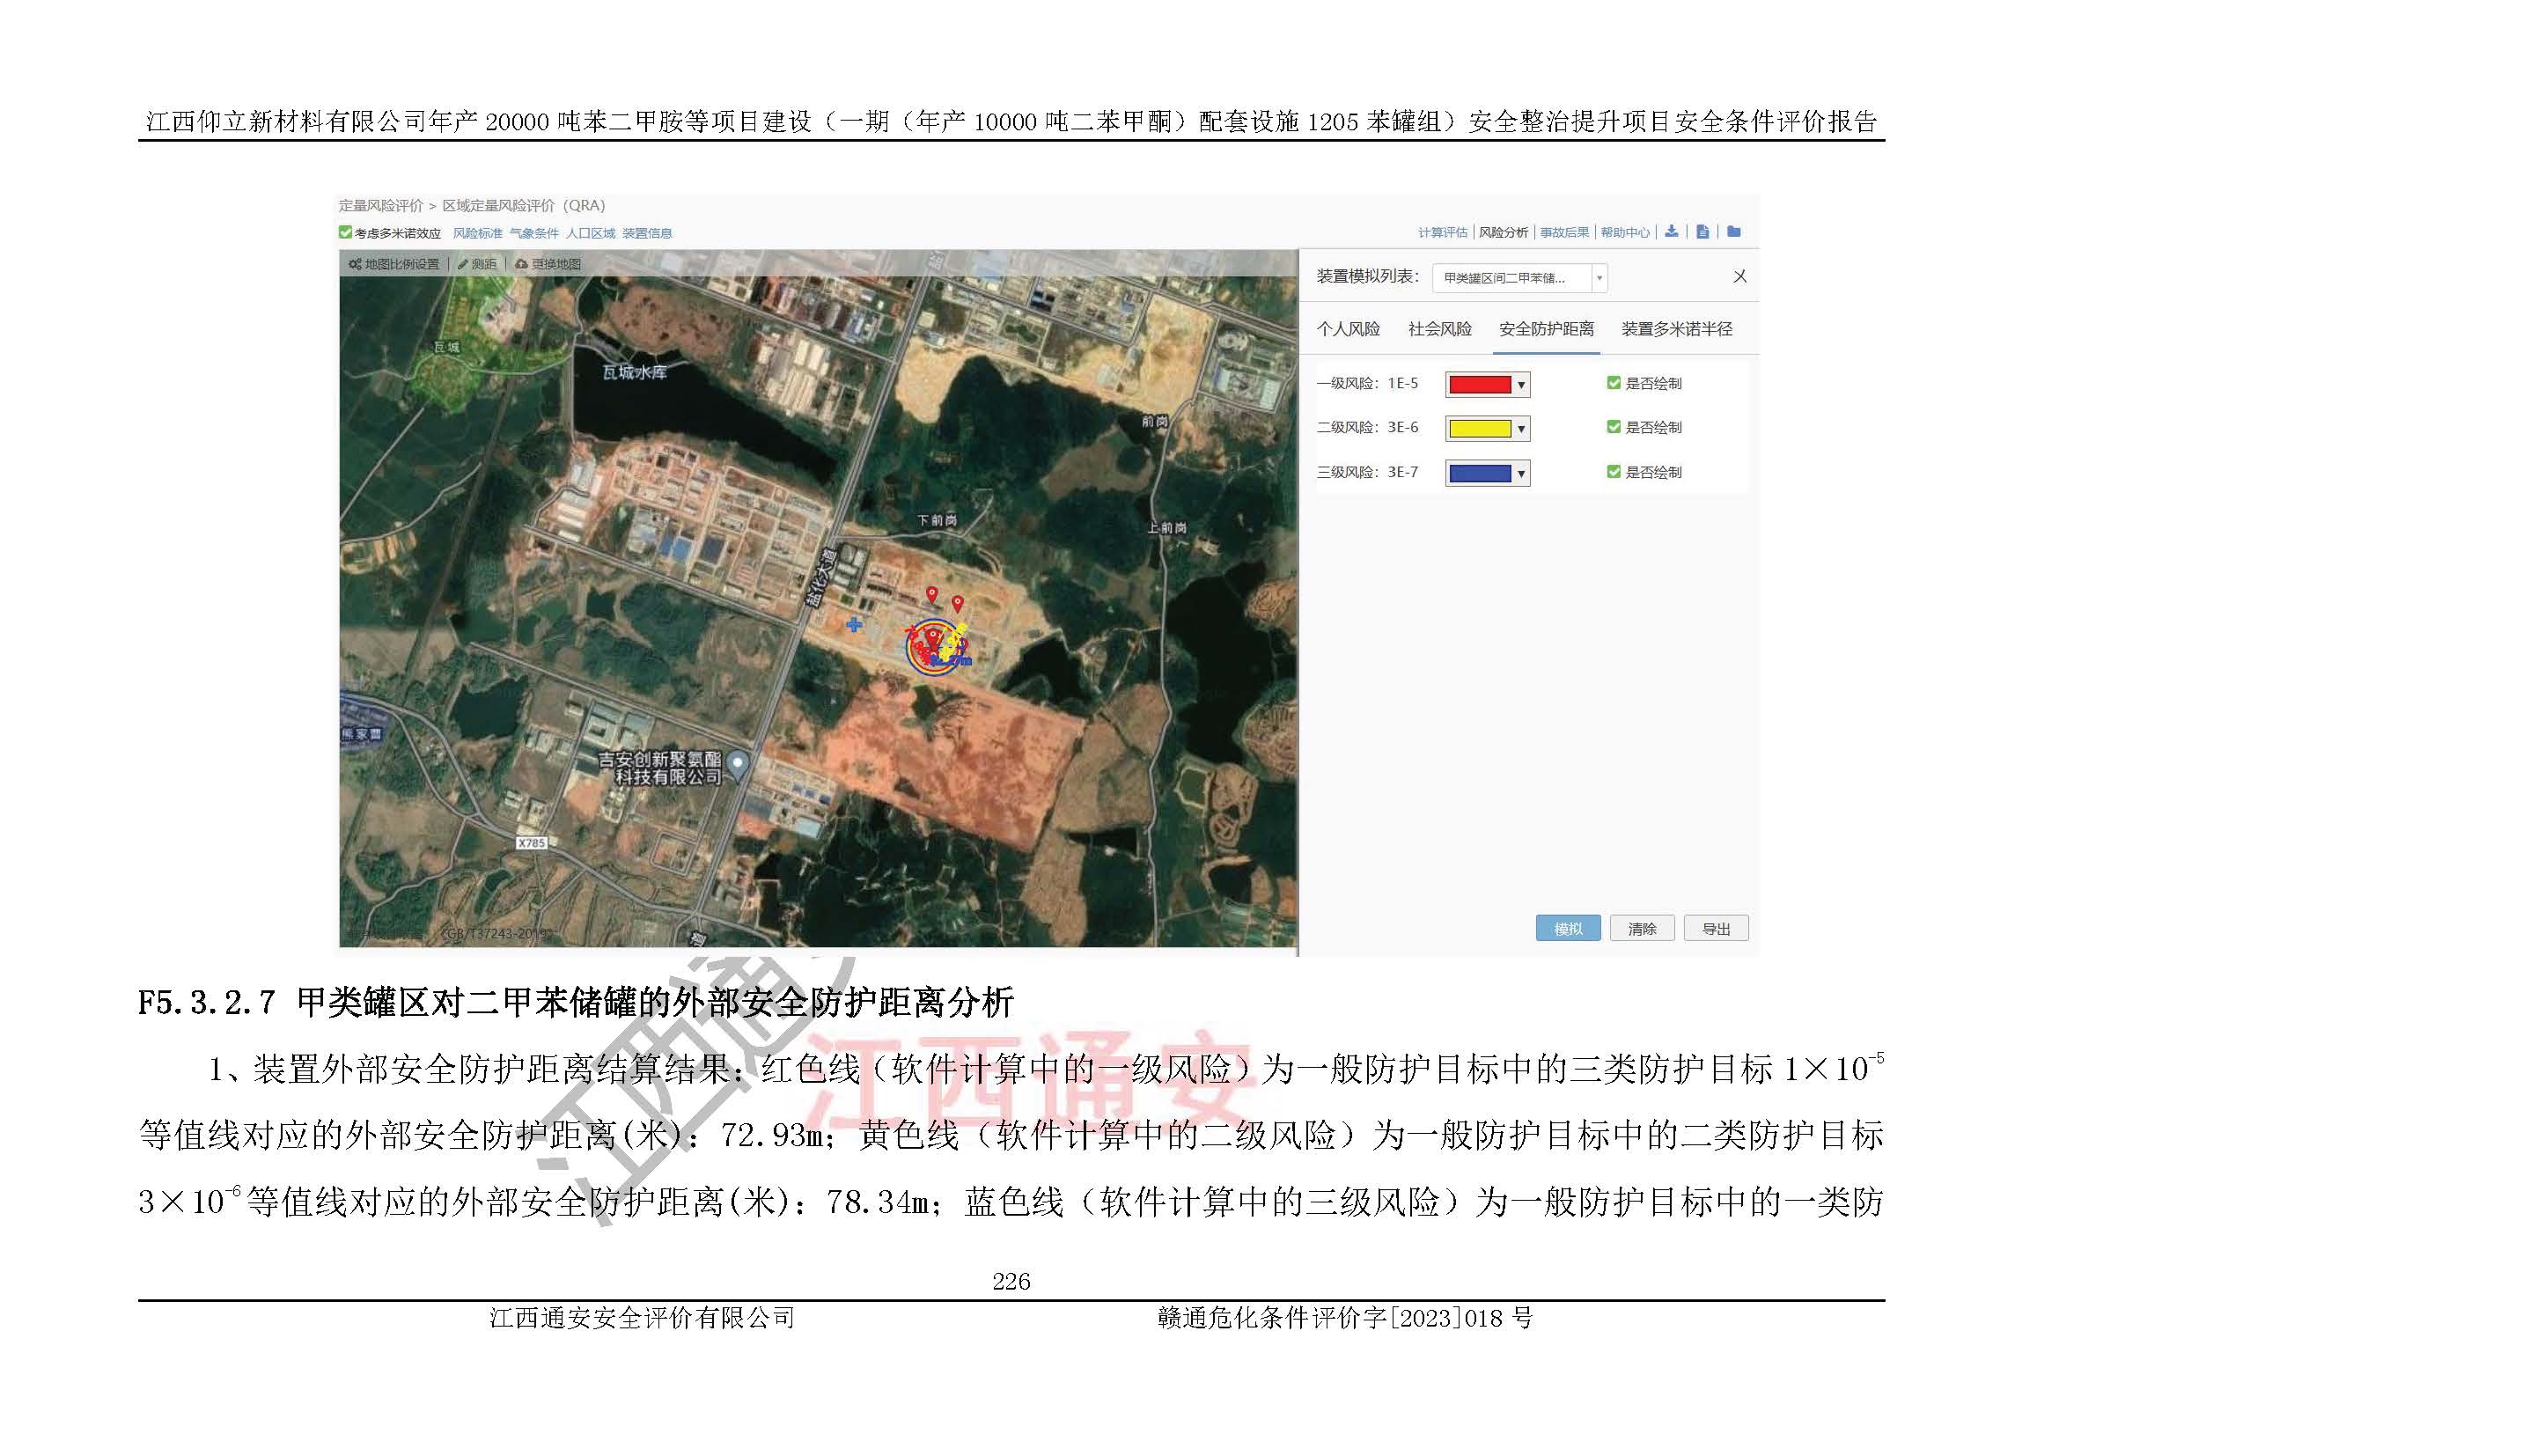Uncheck 考虑多米诺效应 checkbox
Screen dimensions: 2537x1456
click(345, 233)
